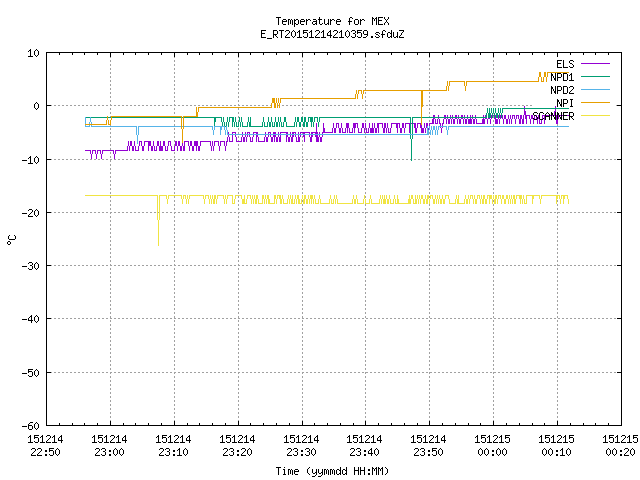
Task: Click the NPD2 legend label
Action: (x=562, y=90)
